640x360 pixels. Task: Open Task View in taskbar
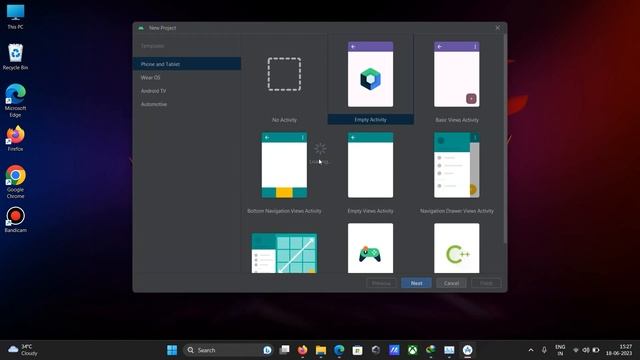[284, 350]
